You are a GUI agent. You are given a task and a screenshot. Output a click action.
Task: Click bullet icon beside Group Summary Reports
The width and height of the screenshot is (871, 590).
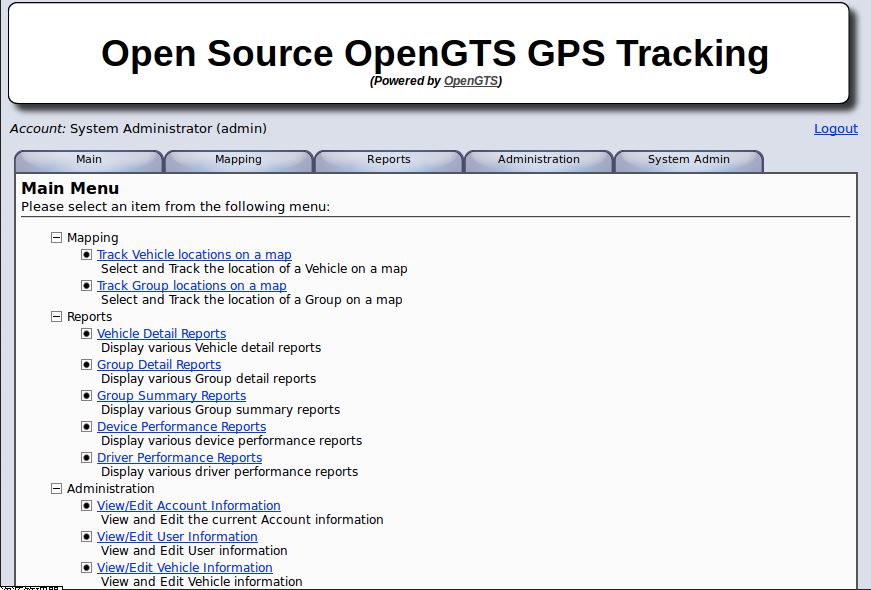[x=86, y=396]
